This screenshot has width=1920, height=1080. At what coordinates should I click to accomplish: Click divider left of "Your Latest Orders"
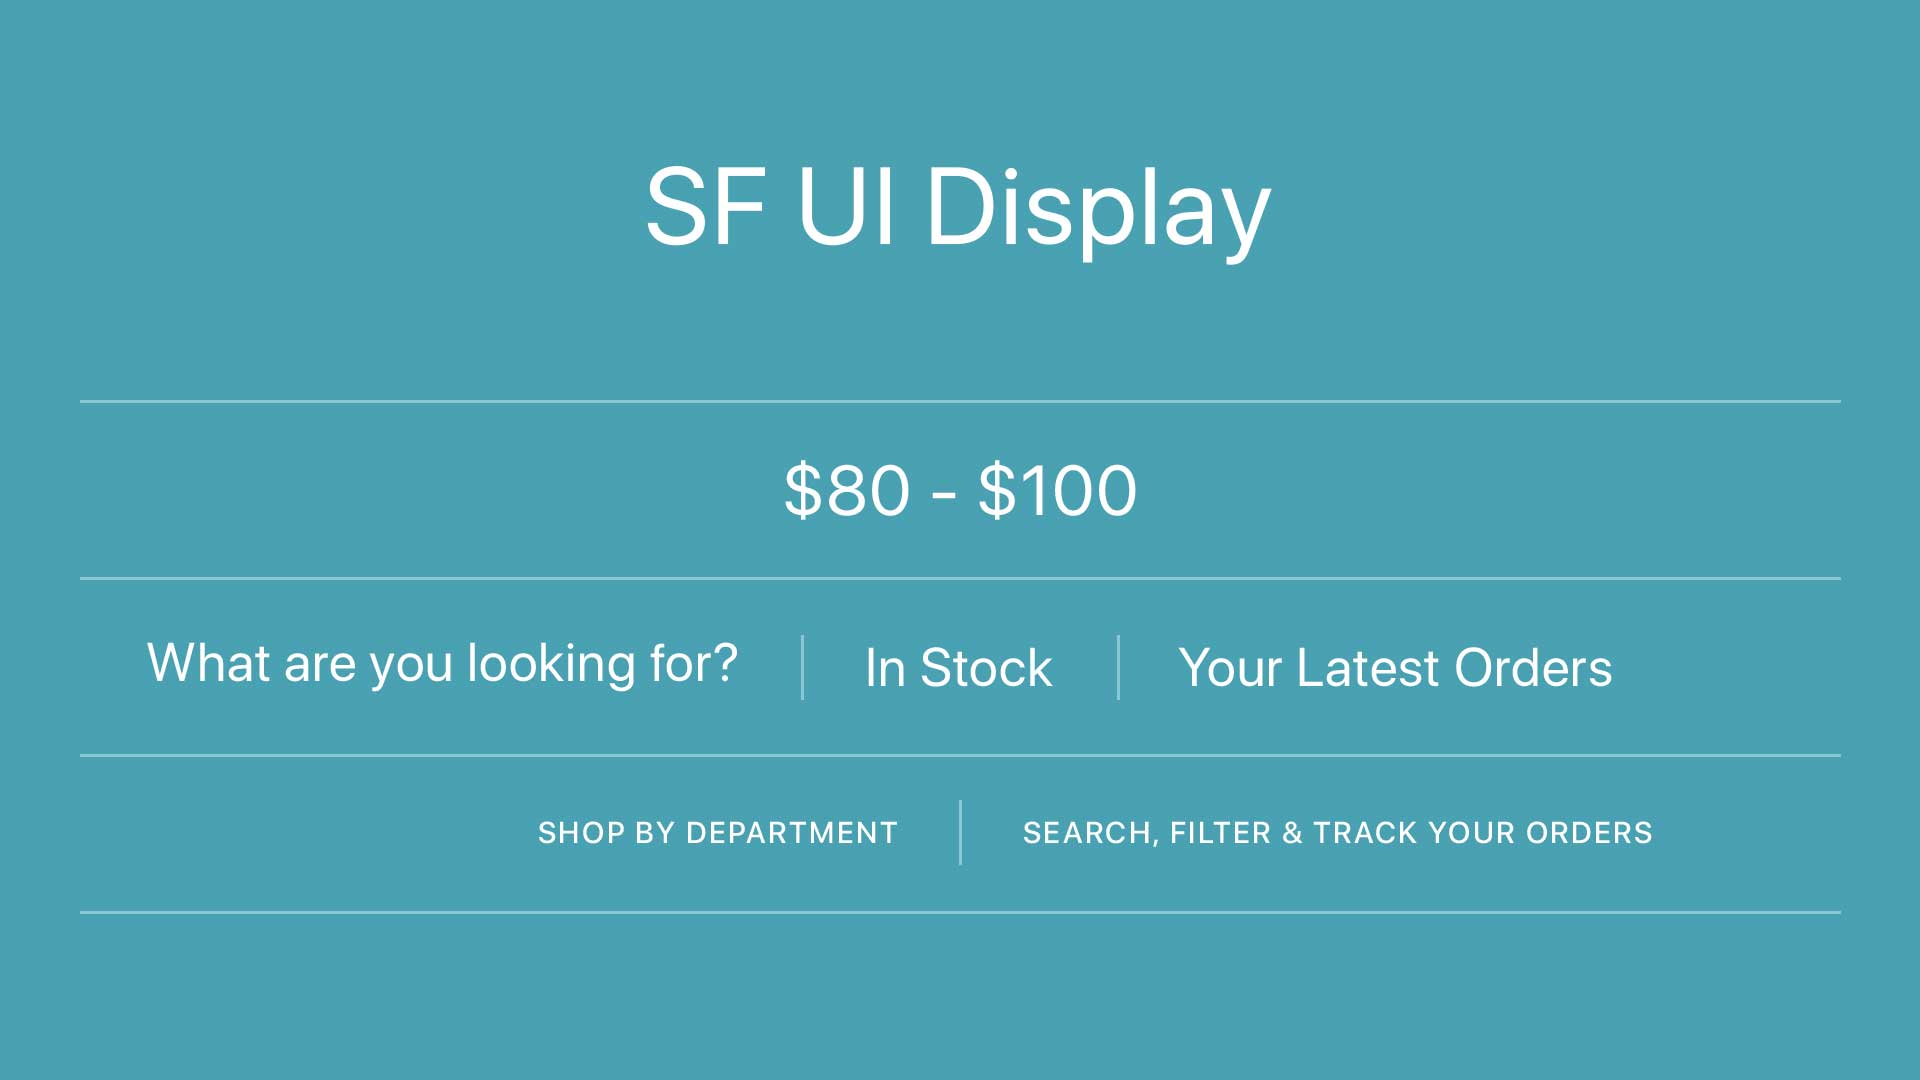(x=1118, y=667)
